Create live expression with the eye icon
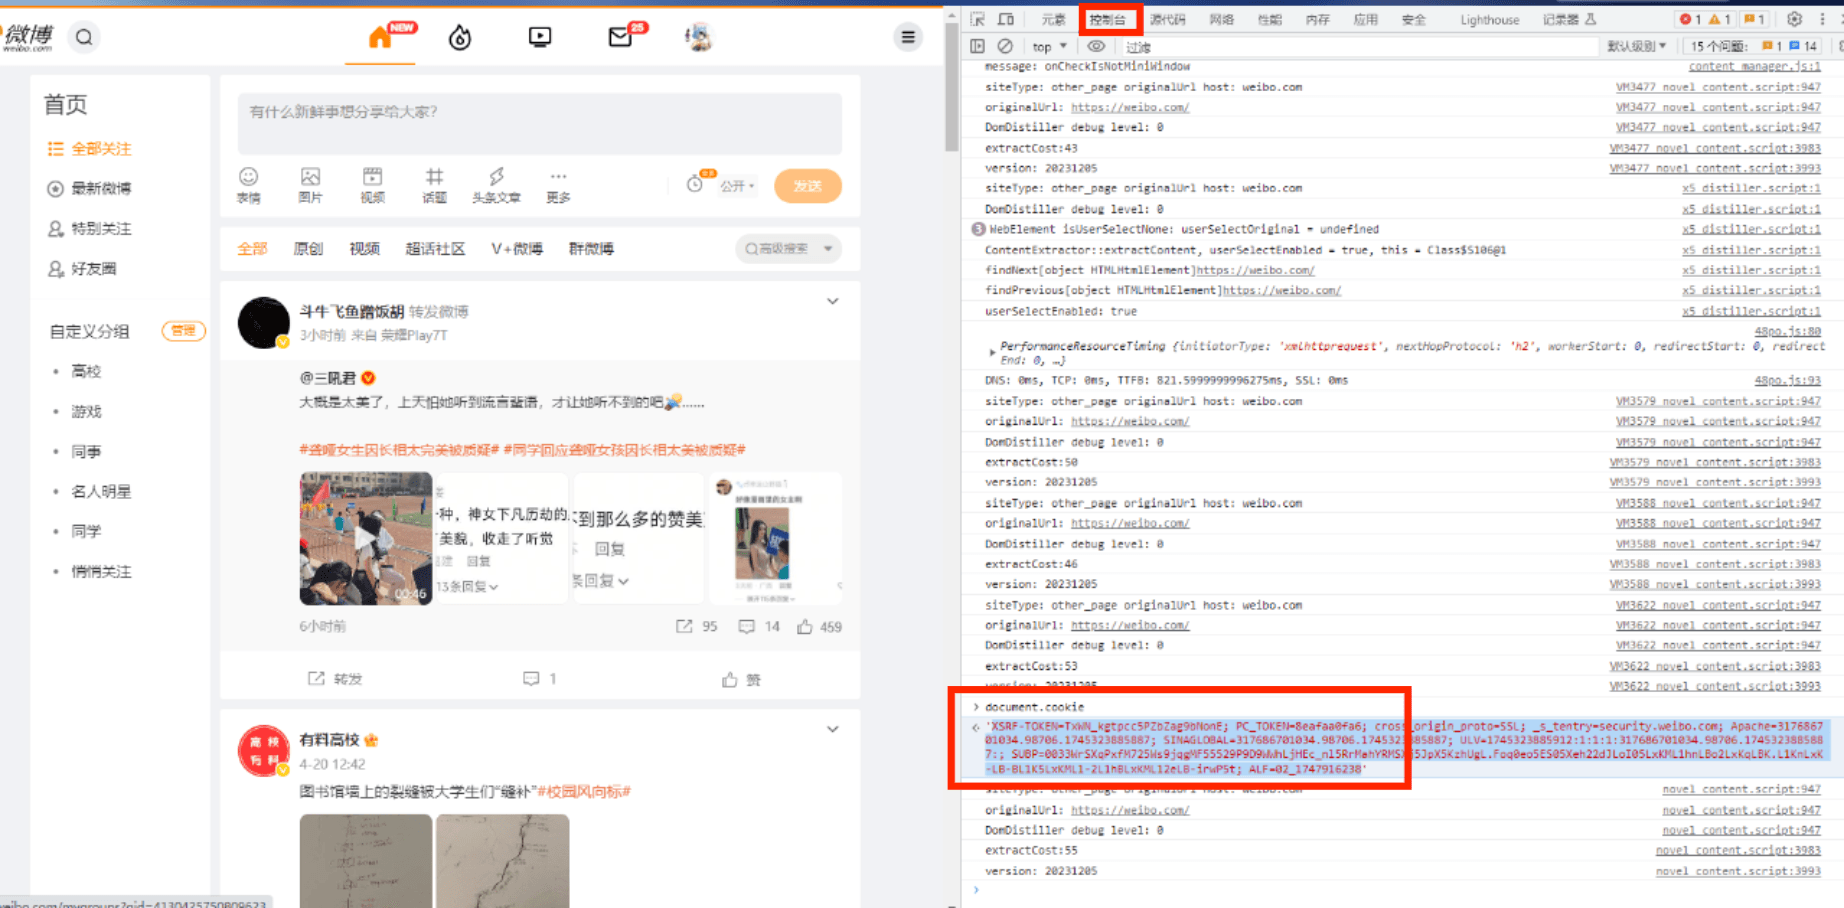 (x=1096, y=46)
